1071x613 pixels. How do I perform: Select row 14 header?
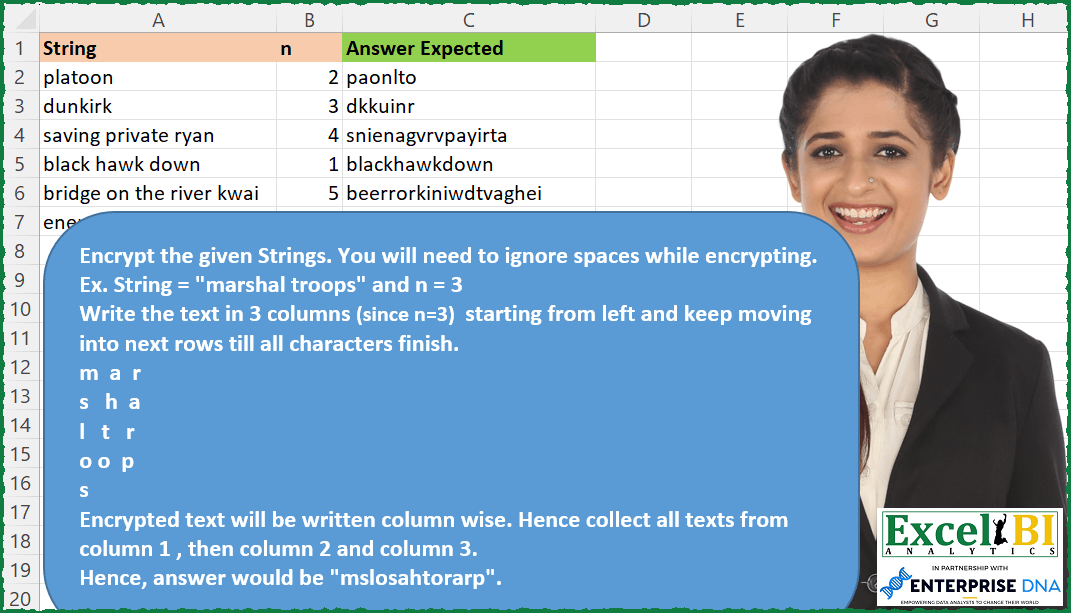click(x=20, y=425)
